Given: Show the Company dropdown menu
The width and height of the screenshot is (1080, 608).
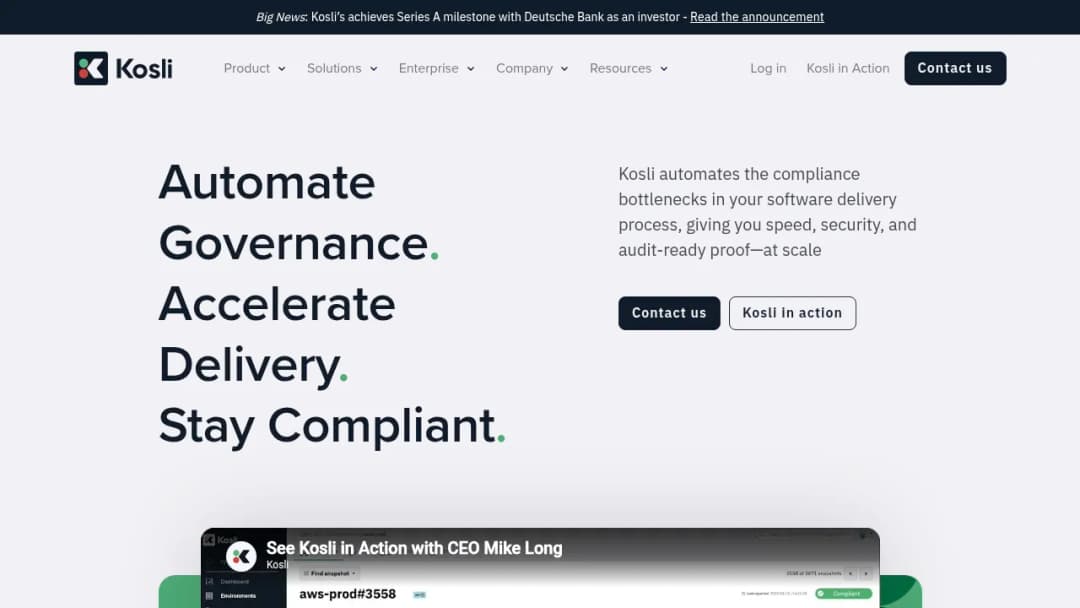Looking at the screenshot, I should pyautogui.click(x=532, y=68).
